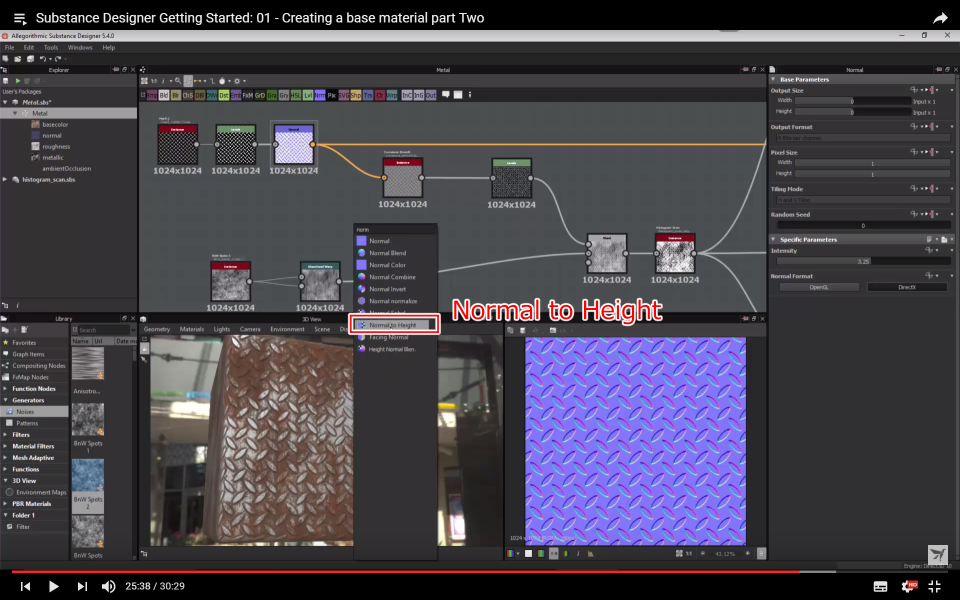Add a Normal (Nrm) node from toolbar

coord(320,96)
